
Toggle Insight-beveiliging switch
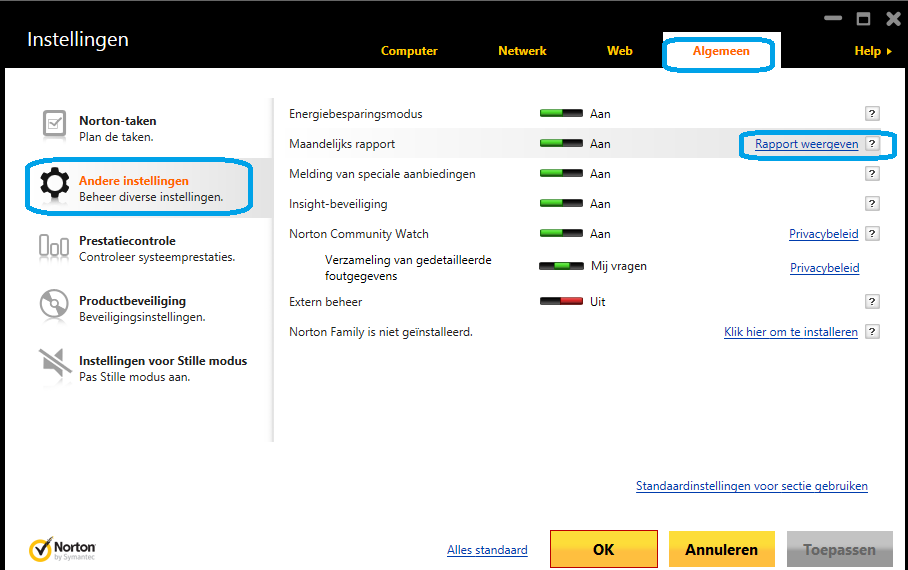click(x=561, y=204)
